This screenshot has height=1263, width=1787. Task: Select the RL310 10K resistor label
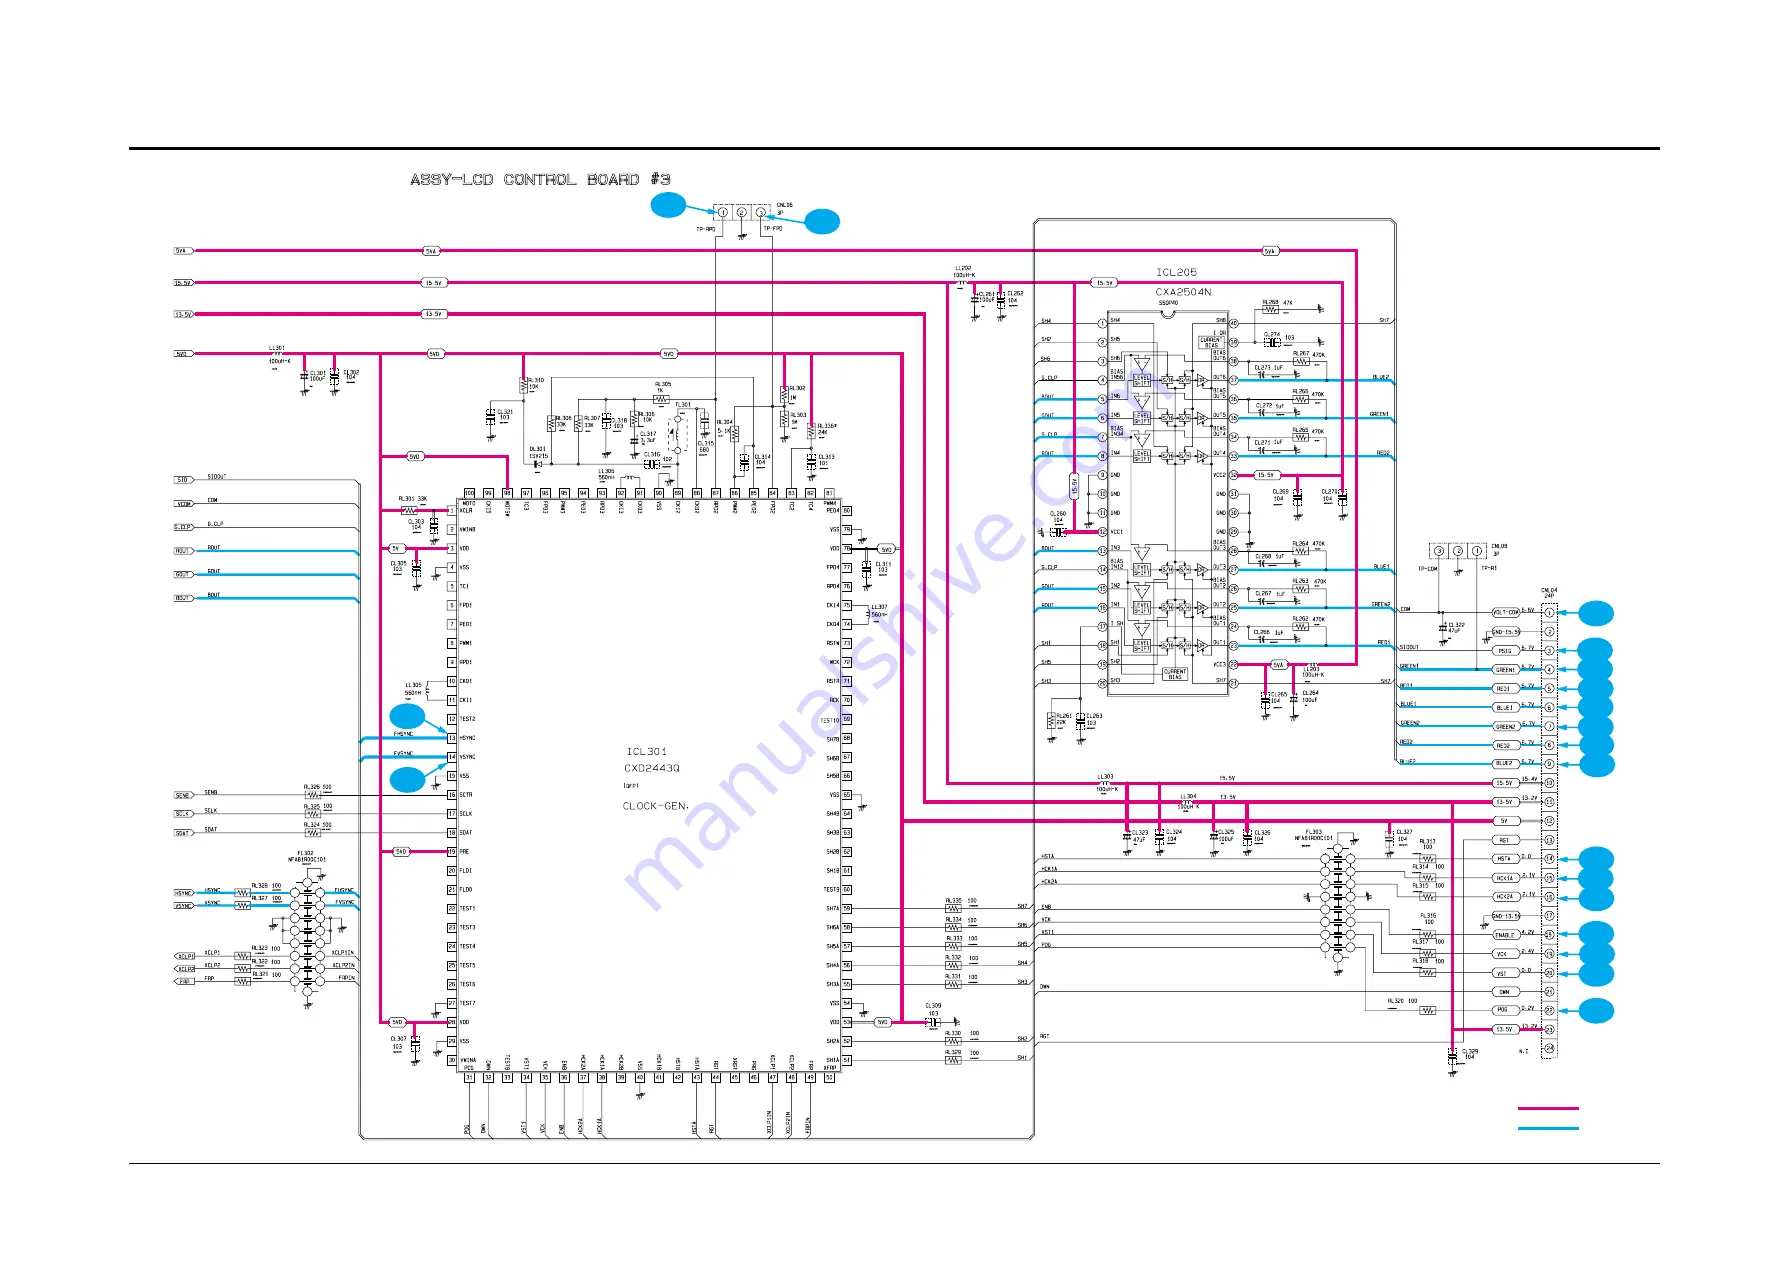536,383
